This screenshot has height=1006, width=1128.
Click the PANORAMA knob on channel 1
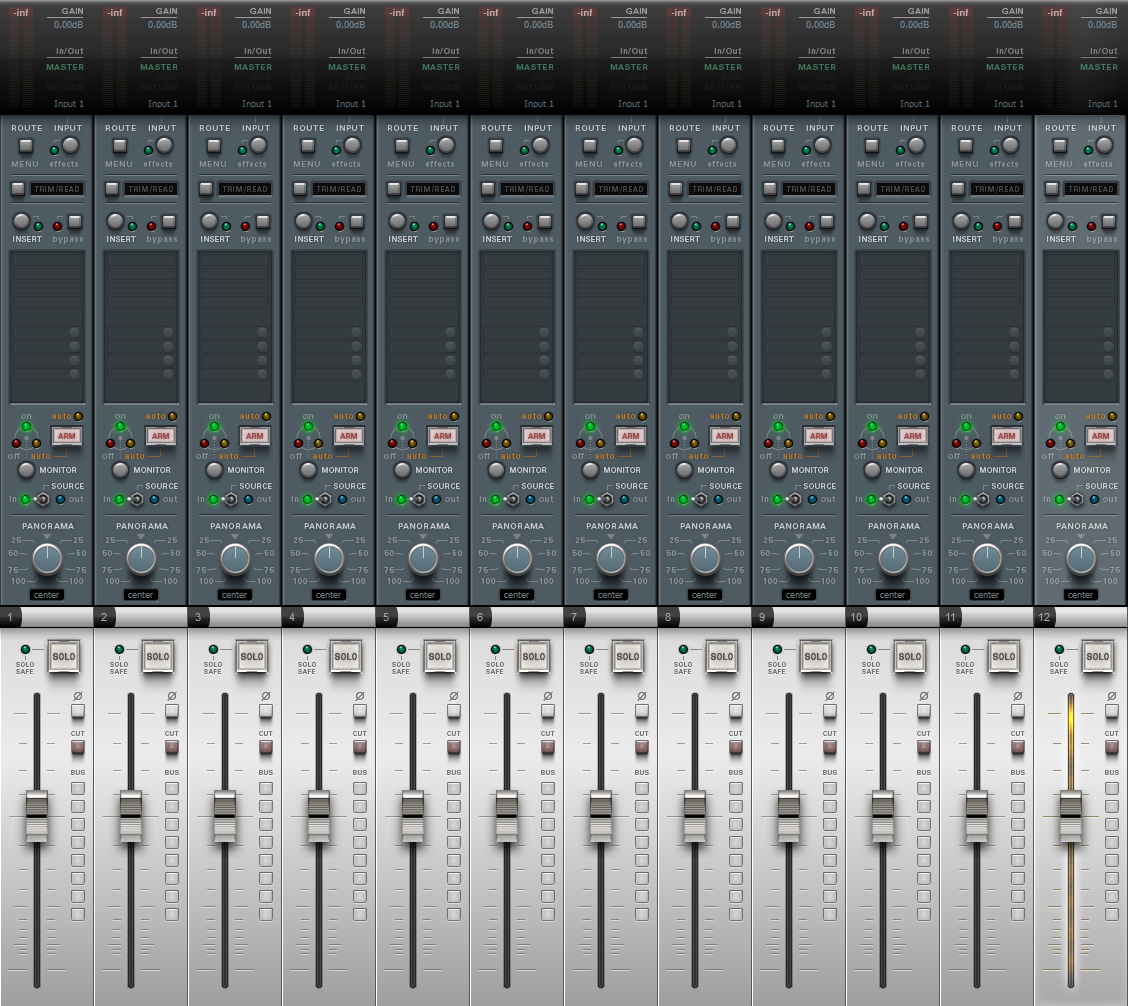click(47, 558)
